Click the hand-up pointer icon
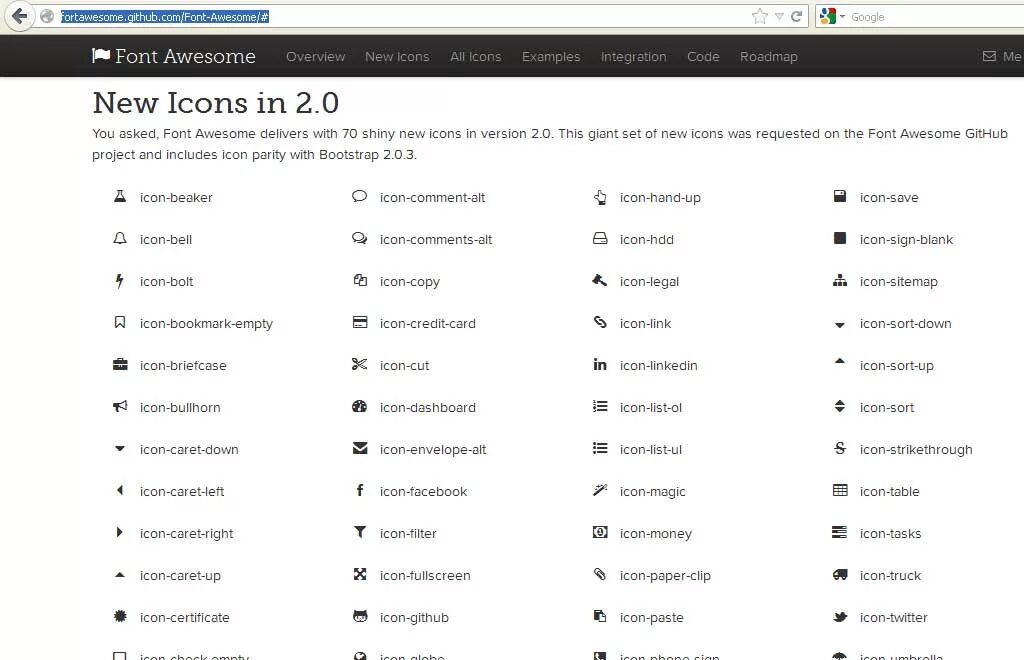The image size is (1024, 660). click(x=600, y=196)
